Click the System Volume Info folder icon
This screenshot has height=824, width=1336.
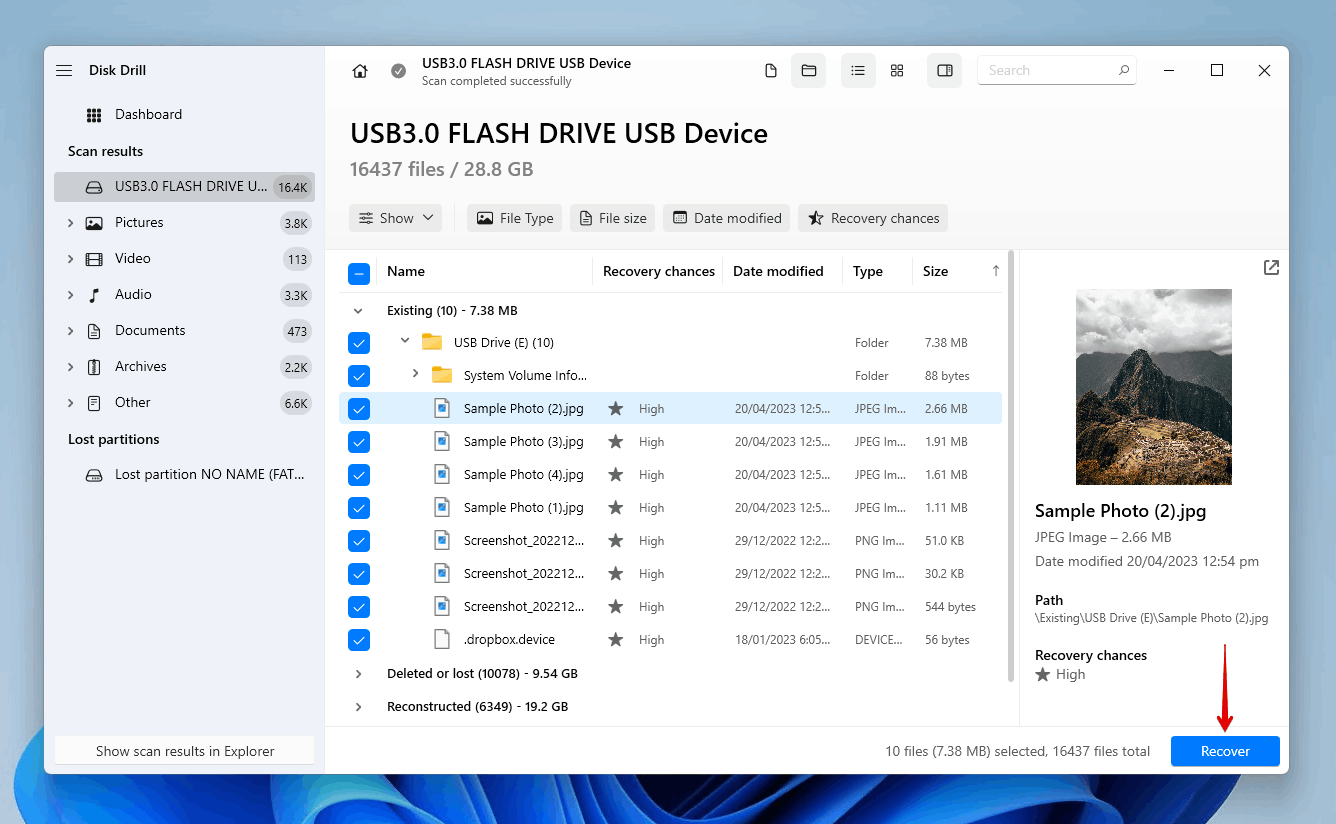click(442, 375)
